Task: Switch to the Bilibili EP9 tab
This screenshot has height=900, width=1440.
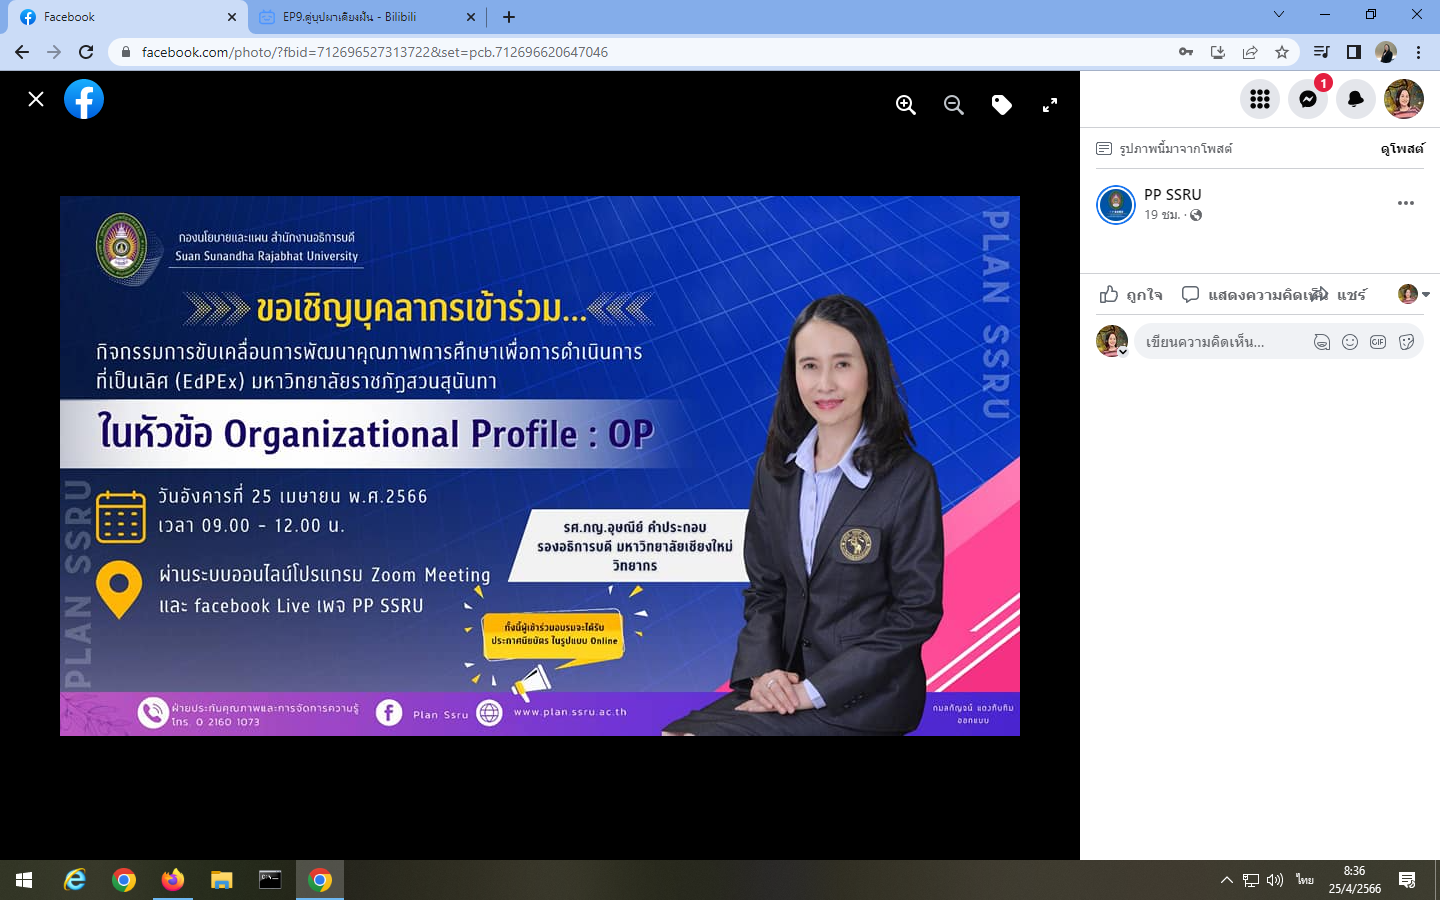Action: point(365,17)
